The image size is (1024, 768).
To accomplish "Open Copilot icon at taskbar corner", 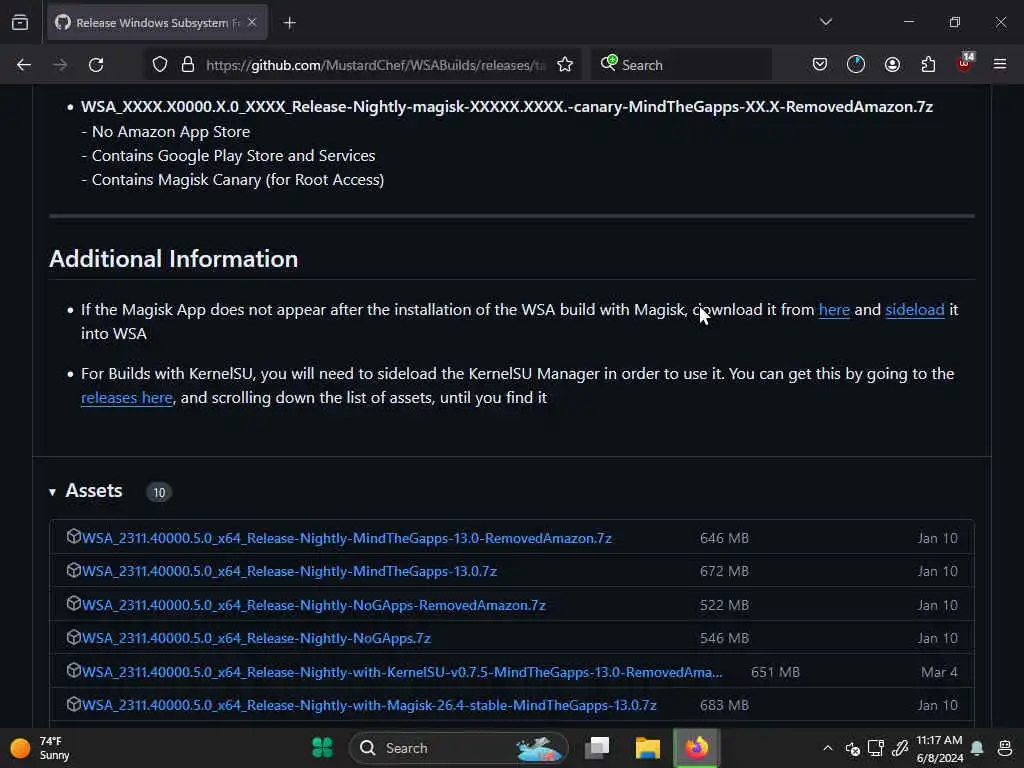I will pyautogui.click(x=1004, y=748).
